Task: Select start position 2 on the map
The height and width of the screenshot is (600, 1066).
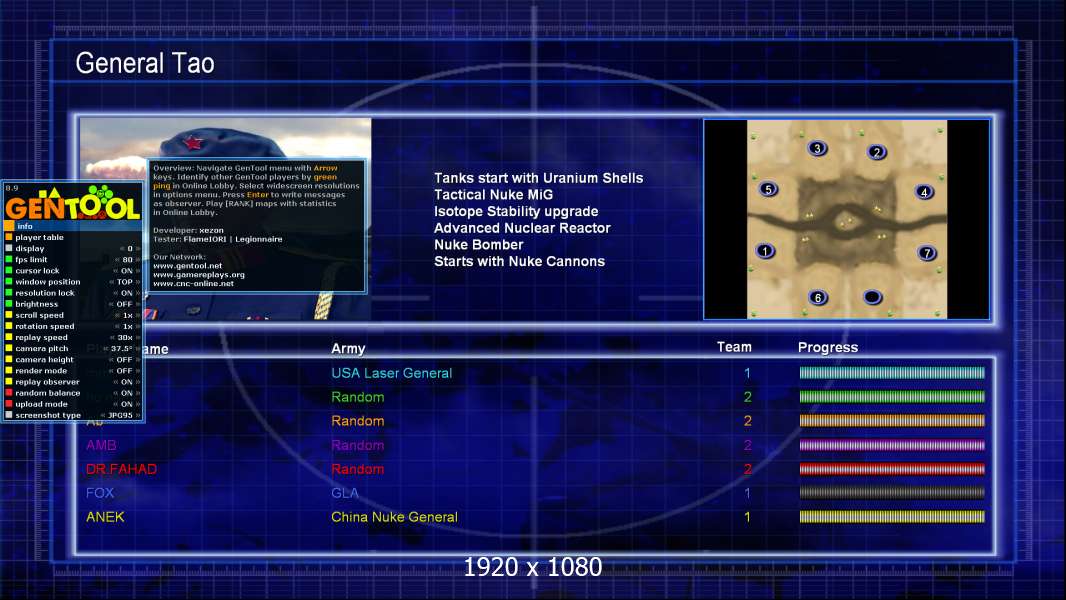Action: point(877,152)
